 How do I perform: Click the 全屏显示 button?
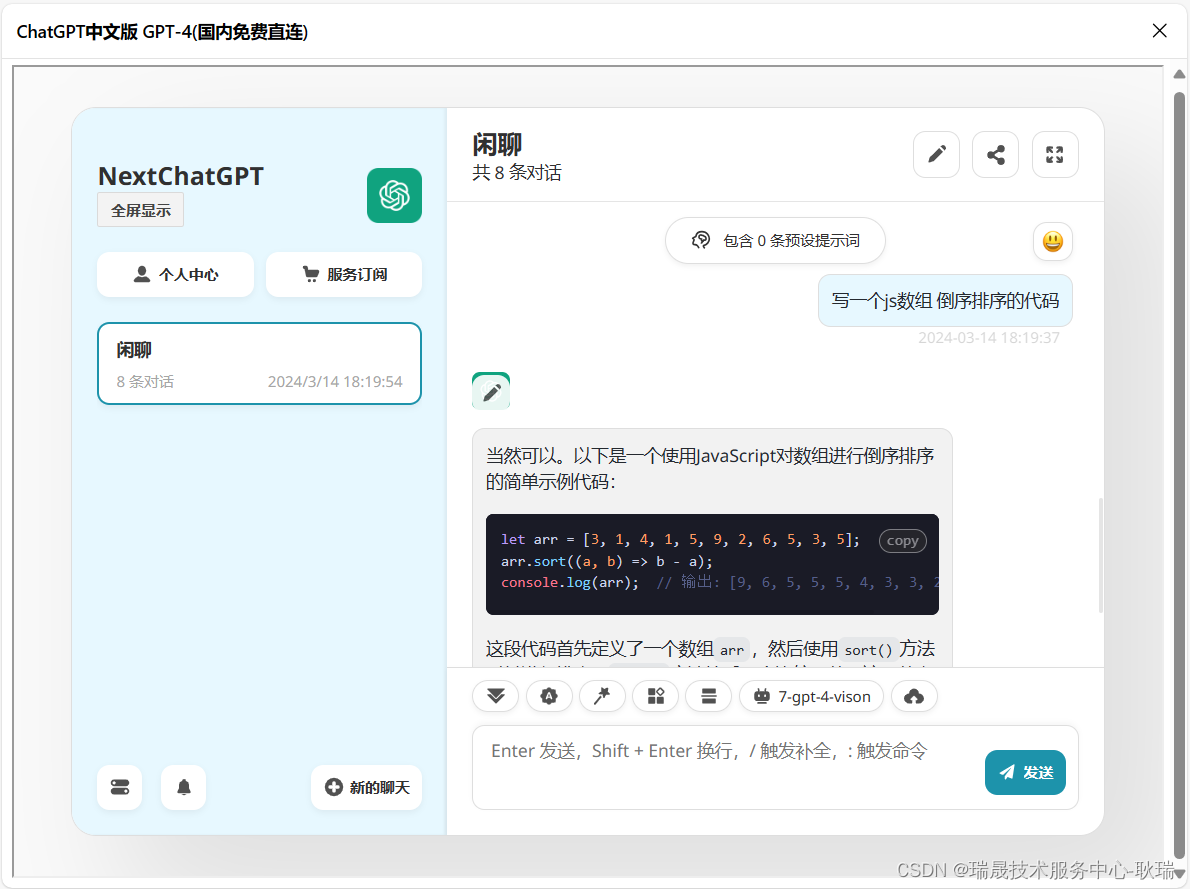(140, 210)
